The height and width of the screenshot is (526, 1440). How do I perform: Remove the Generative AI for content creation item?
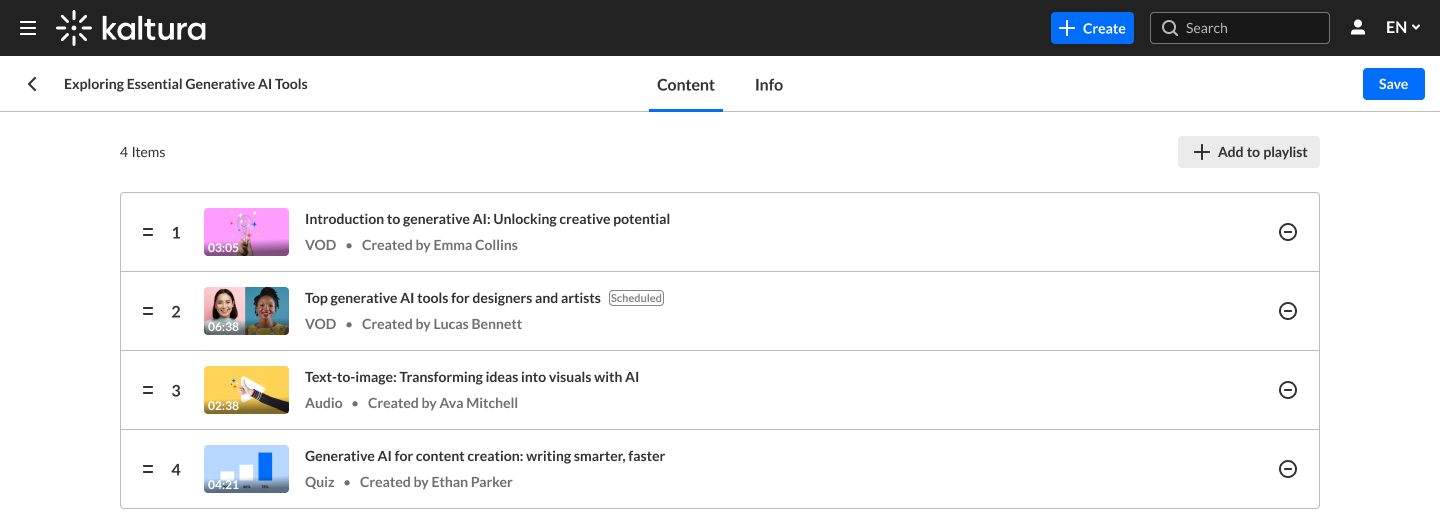point(1288,469)
